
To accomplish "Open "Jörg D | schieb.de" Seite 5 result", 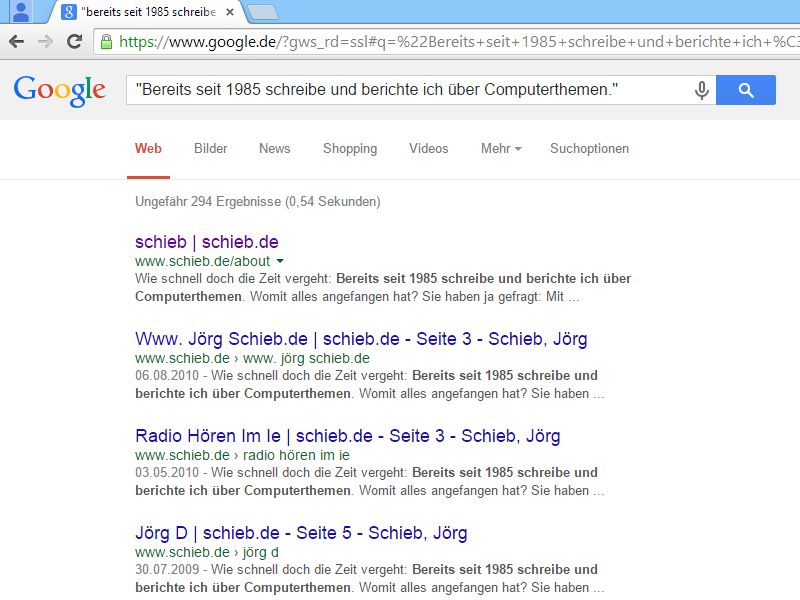I will tap(301, 533).
